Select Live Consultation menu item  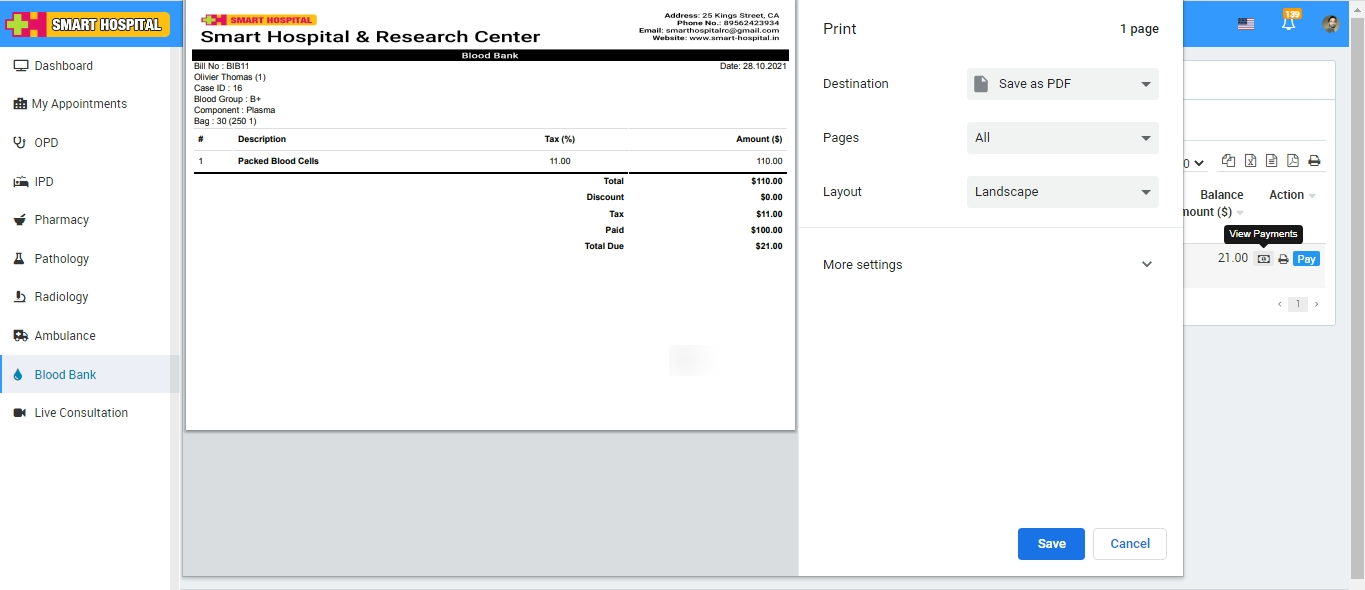coord(81,413)
